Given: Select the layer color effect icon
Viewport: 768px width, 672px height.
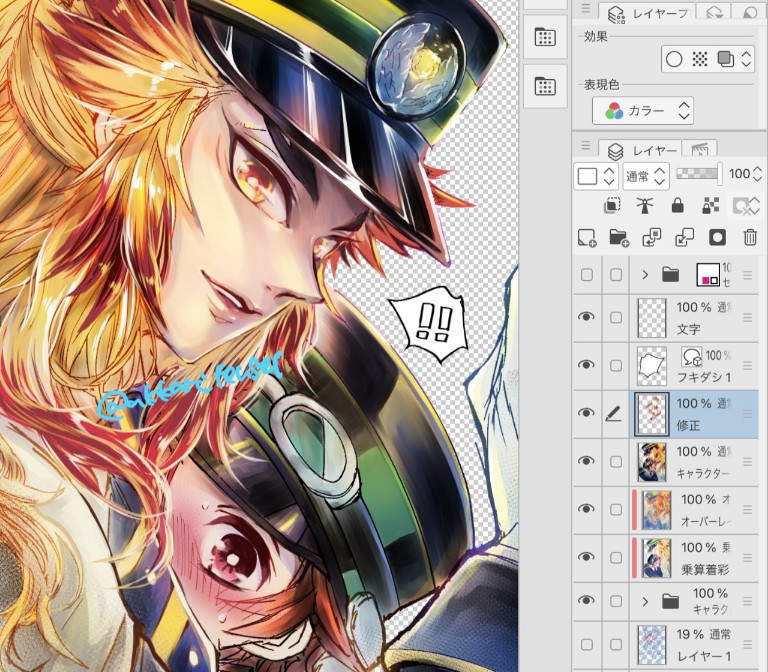Looking at the screenshot, I should tap(725, 59).
